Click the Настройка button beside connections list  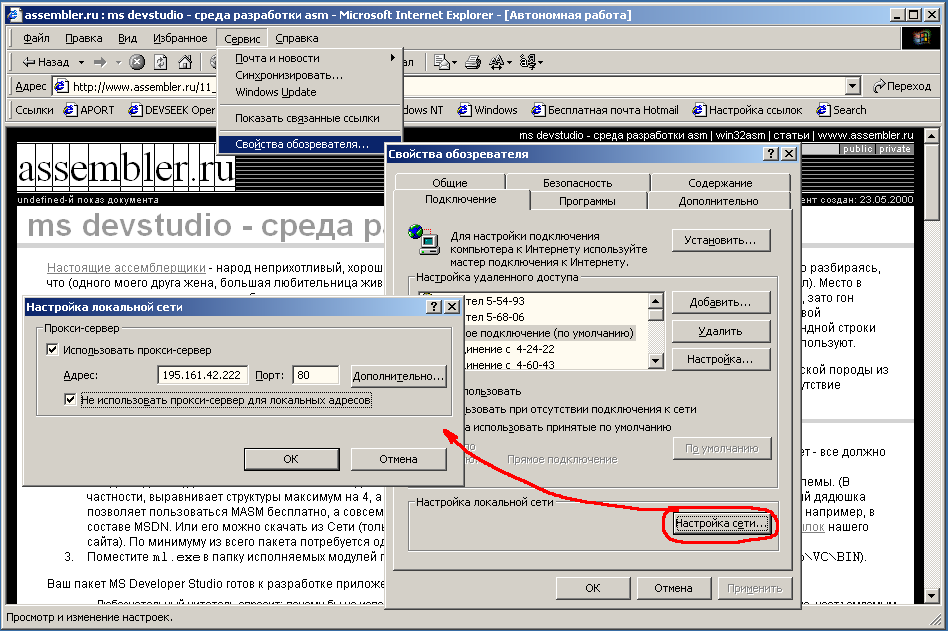pos(721,359)
